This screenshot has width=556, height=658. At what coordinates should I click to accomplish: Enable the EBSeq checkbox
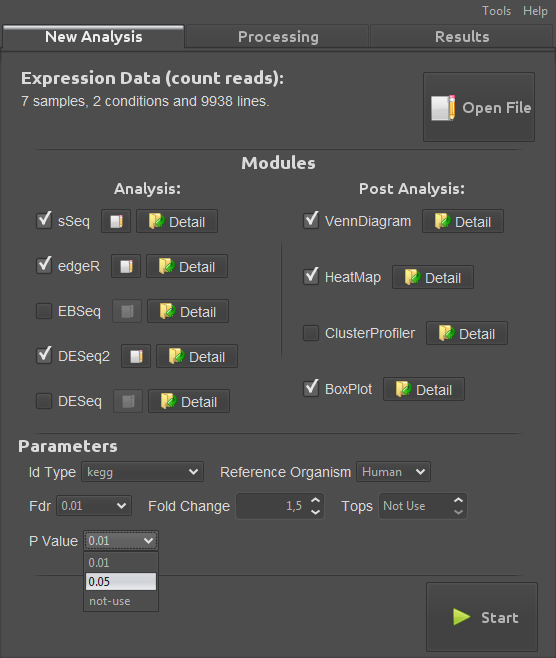click(44, 311)
